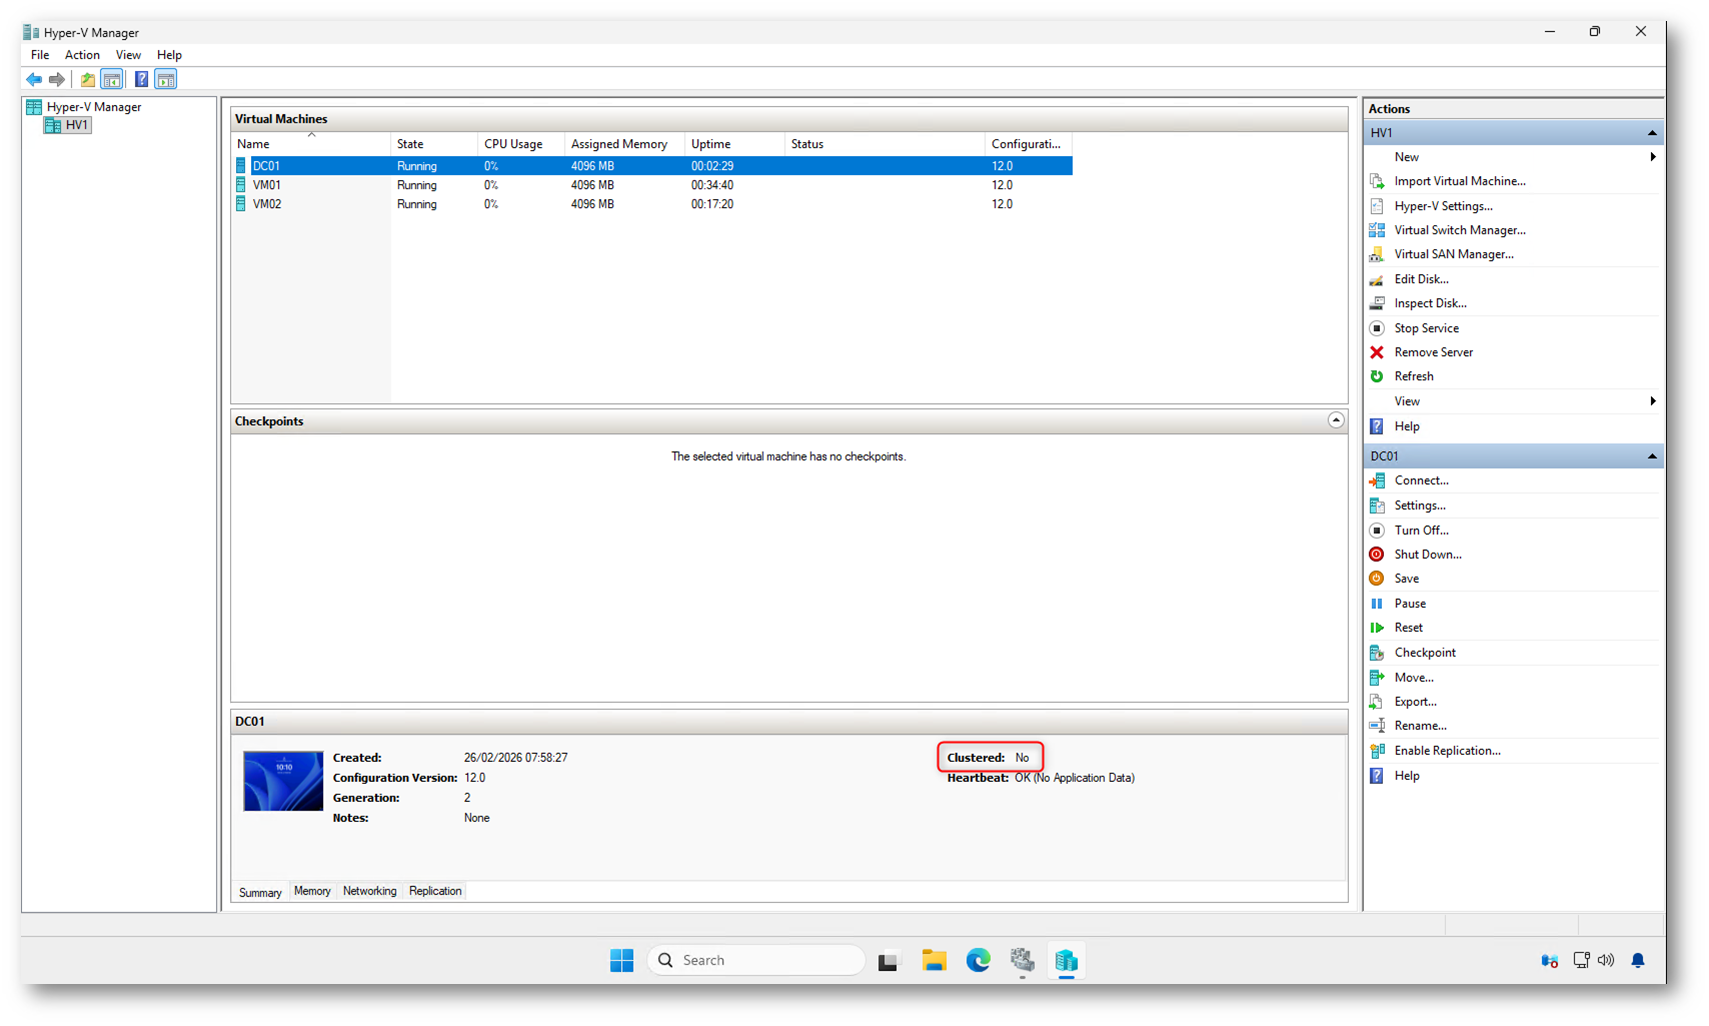Switch to the Networking tab
The image size is (1709, 1026).
coord(369,891)
